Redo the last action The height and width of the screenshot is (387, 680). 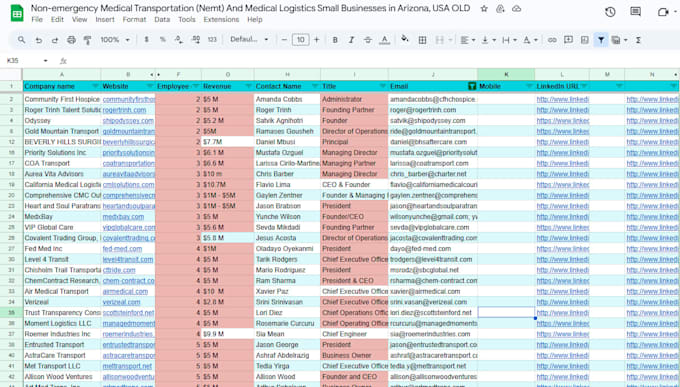(x=55, y=40)
